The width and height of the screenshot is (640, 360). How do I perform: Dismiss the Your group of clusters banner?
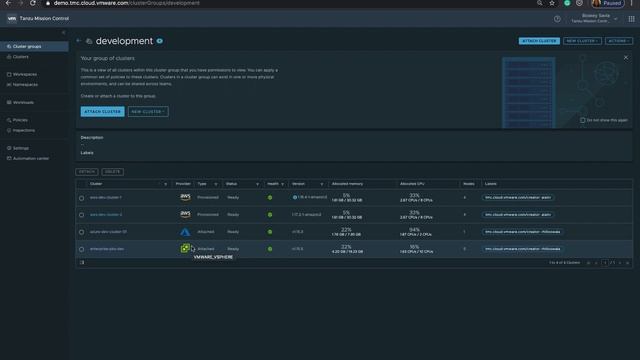click(x=626, y=58)
